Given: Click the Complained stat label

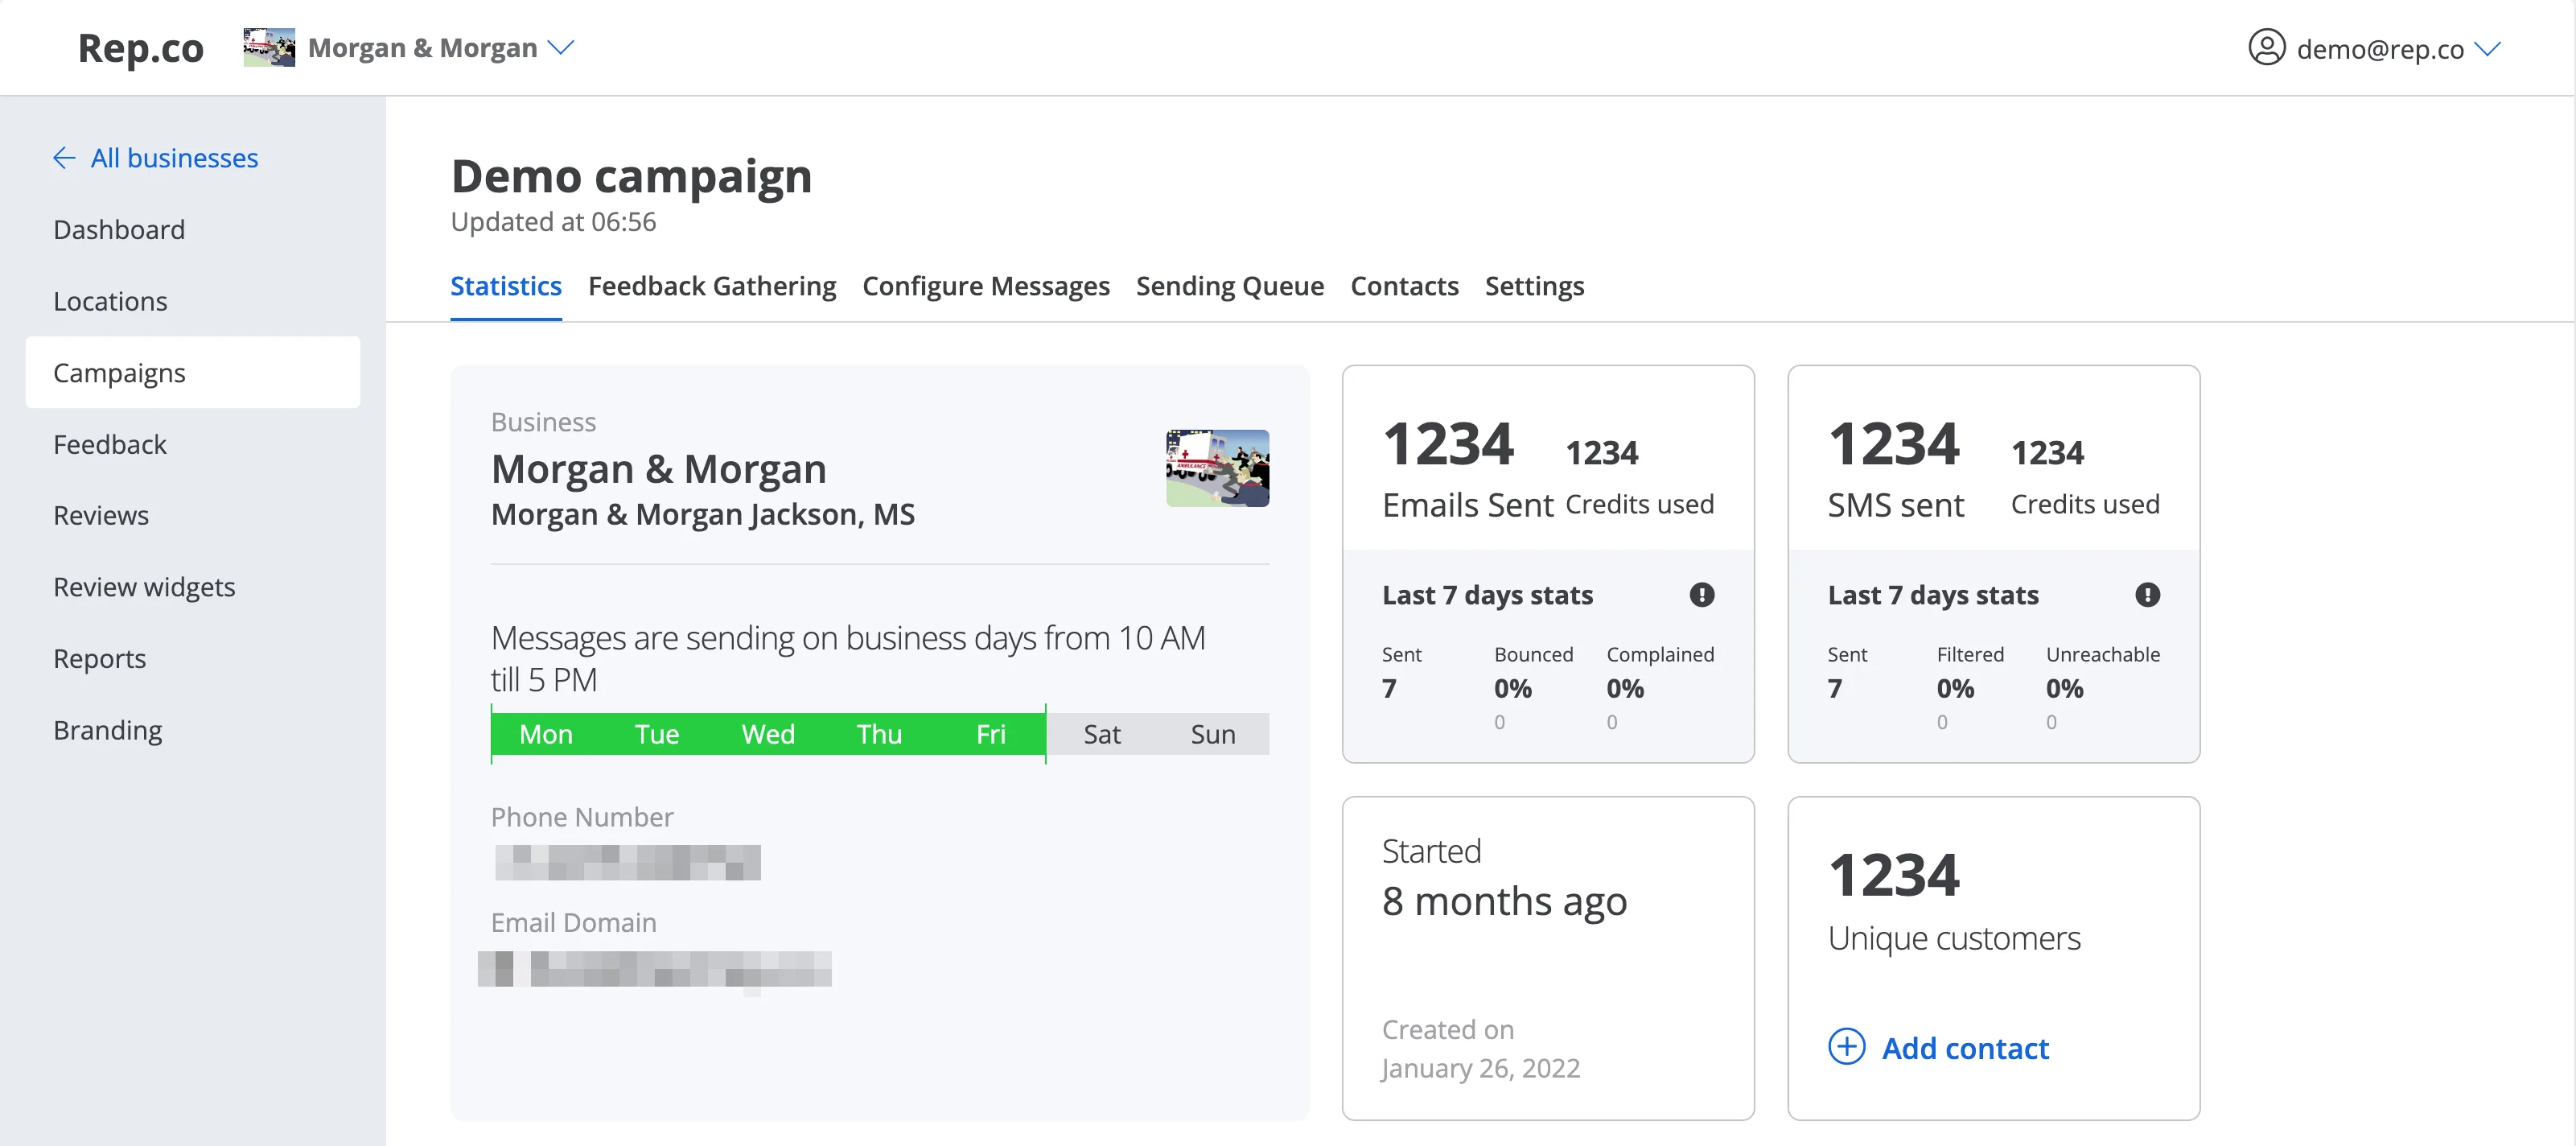Looking at the screenshot, I should coord(1660,654).
